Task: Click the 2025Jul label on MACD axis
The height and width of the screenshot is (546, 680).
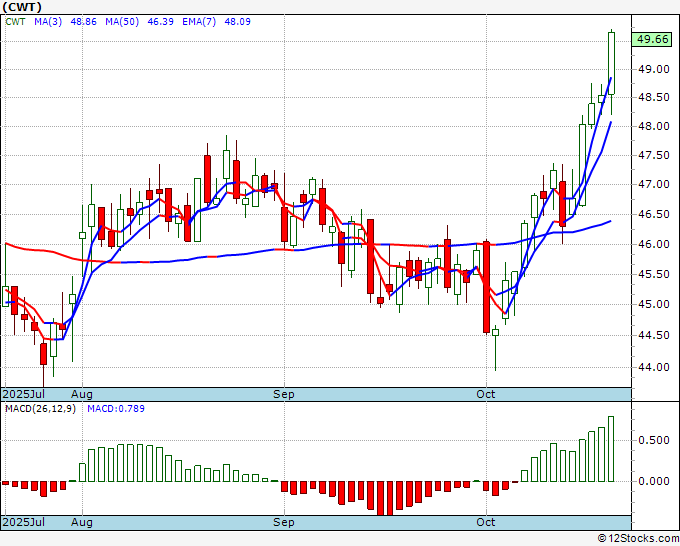Action: (x=24, y=522)
